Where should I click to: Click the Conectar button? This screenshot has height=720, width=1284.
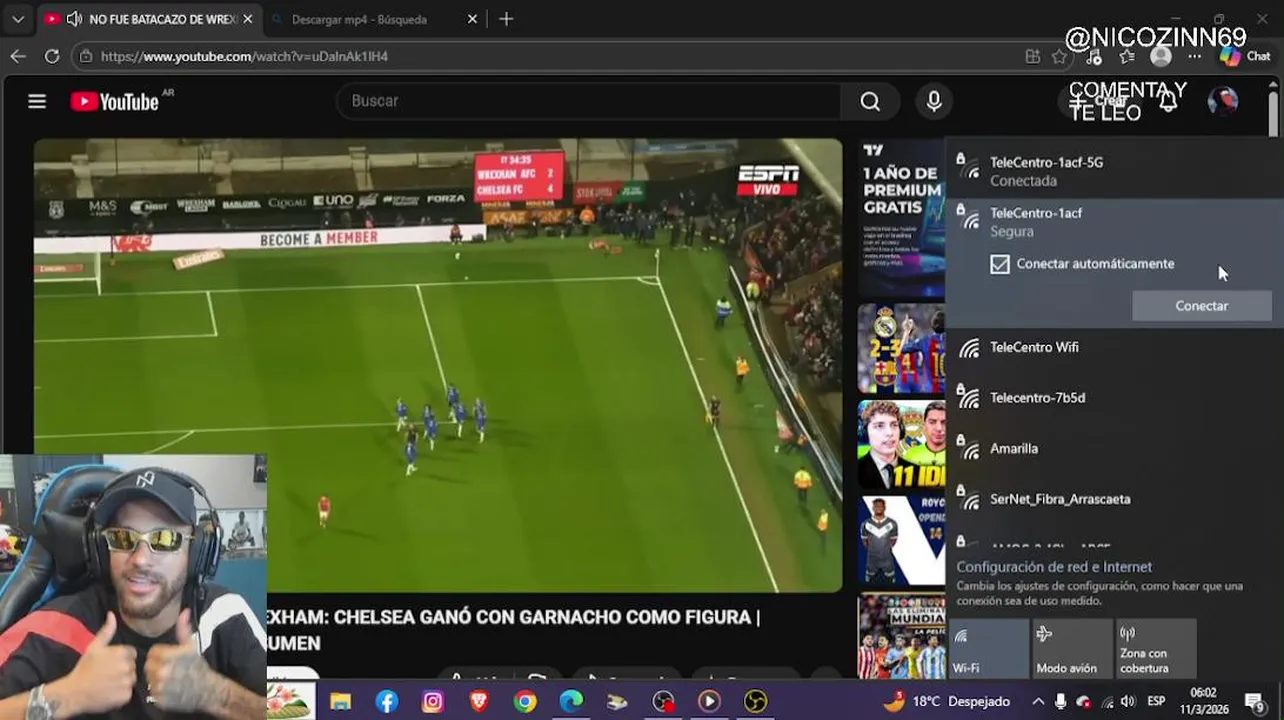(1202, 306)
